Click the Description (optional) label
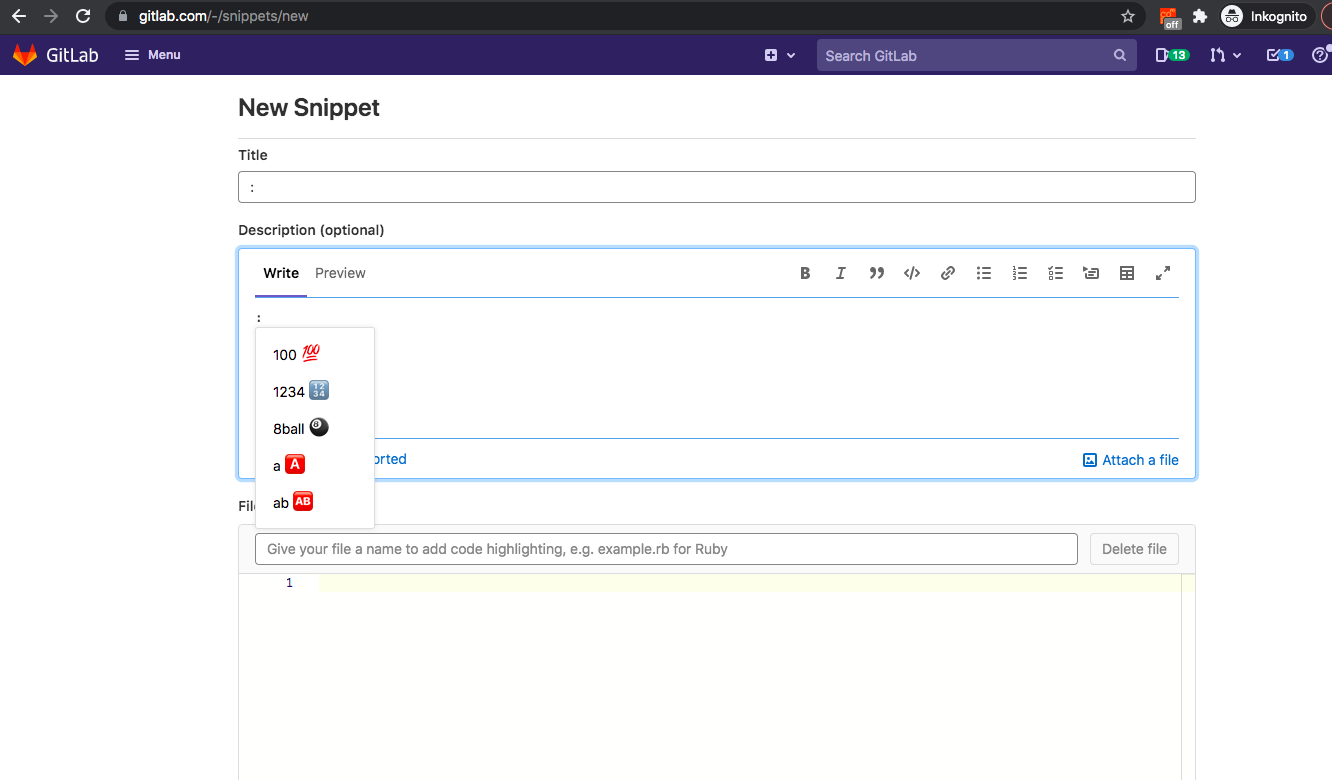1332x780 pixels. pyautogui.click(x=311, y=230)
